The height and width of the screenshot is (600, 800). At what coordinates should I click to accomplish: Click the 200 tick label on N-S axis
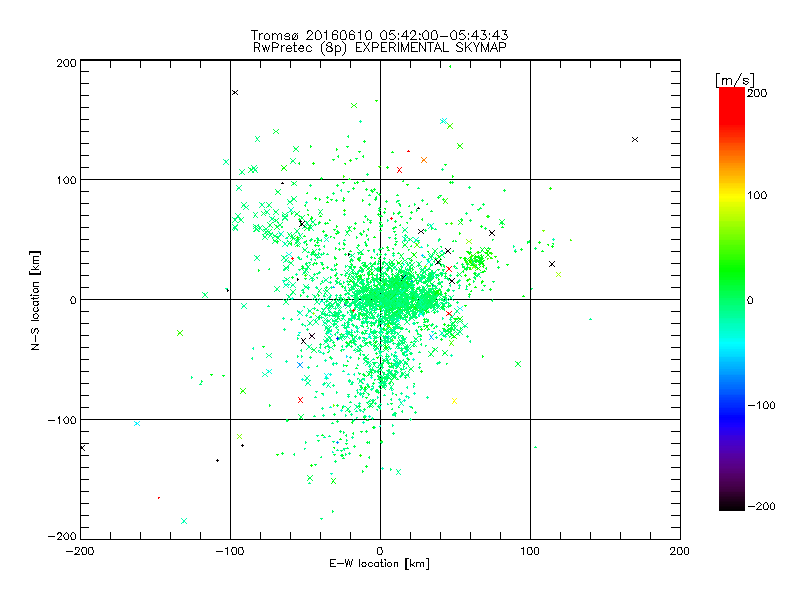[66, 63]
